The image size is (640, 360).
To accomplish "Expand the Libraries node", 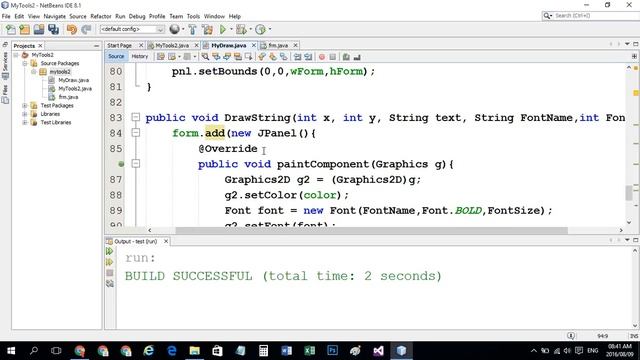I will coord(25,114).
